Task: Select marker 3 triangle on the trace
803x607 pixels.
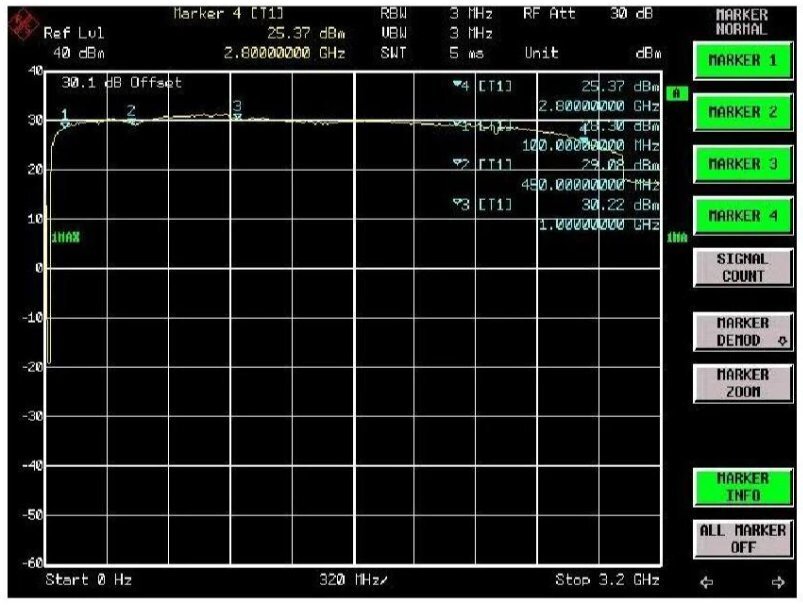Action: (237, 116)
